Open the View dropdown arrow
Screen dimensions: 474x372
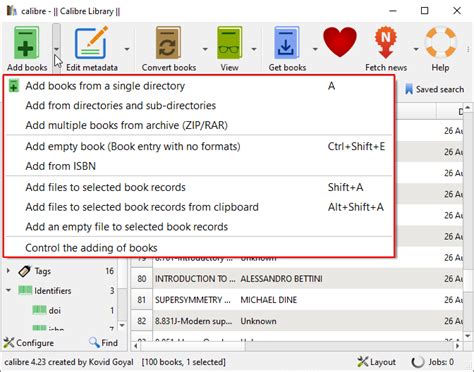[x=254, y=49]
